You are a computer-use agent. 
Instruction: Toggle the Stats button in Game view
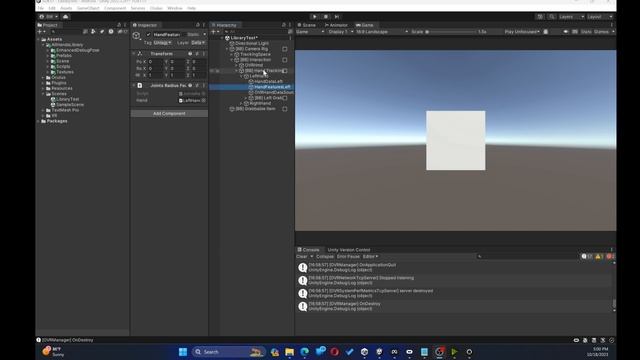[x=586, y=32]
